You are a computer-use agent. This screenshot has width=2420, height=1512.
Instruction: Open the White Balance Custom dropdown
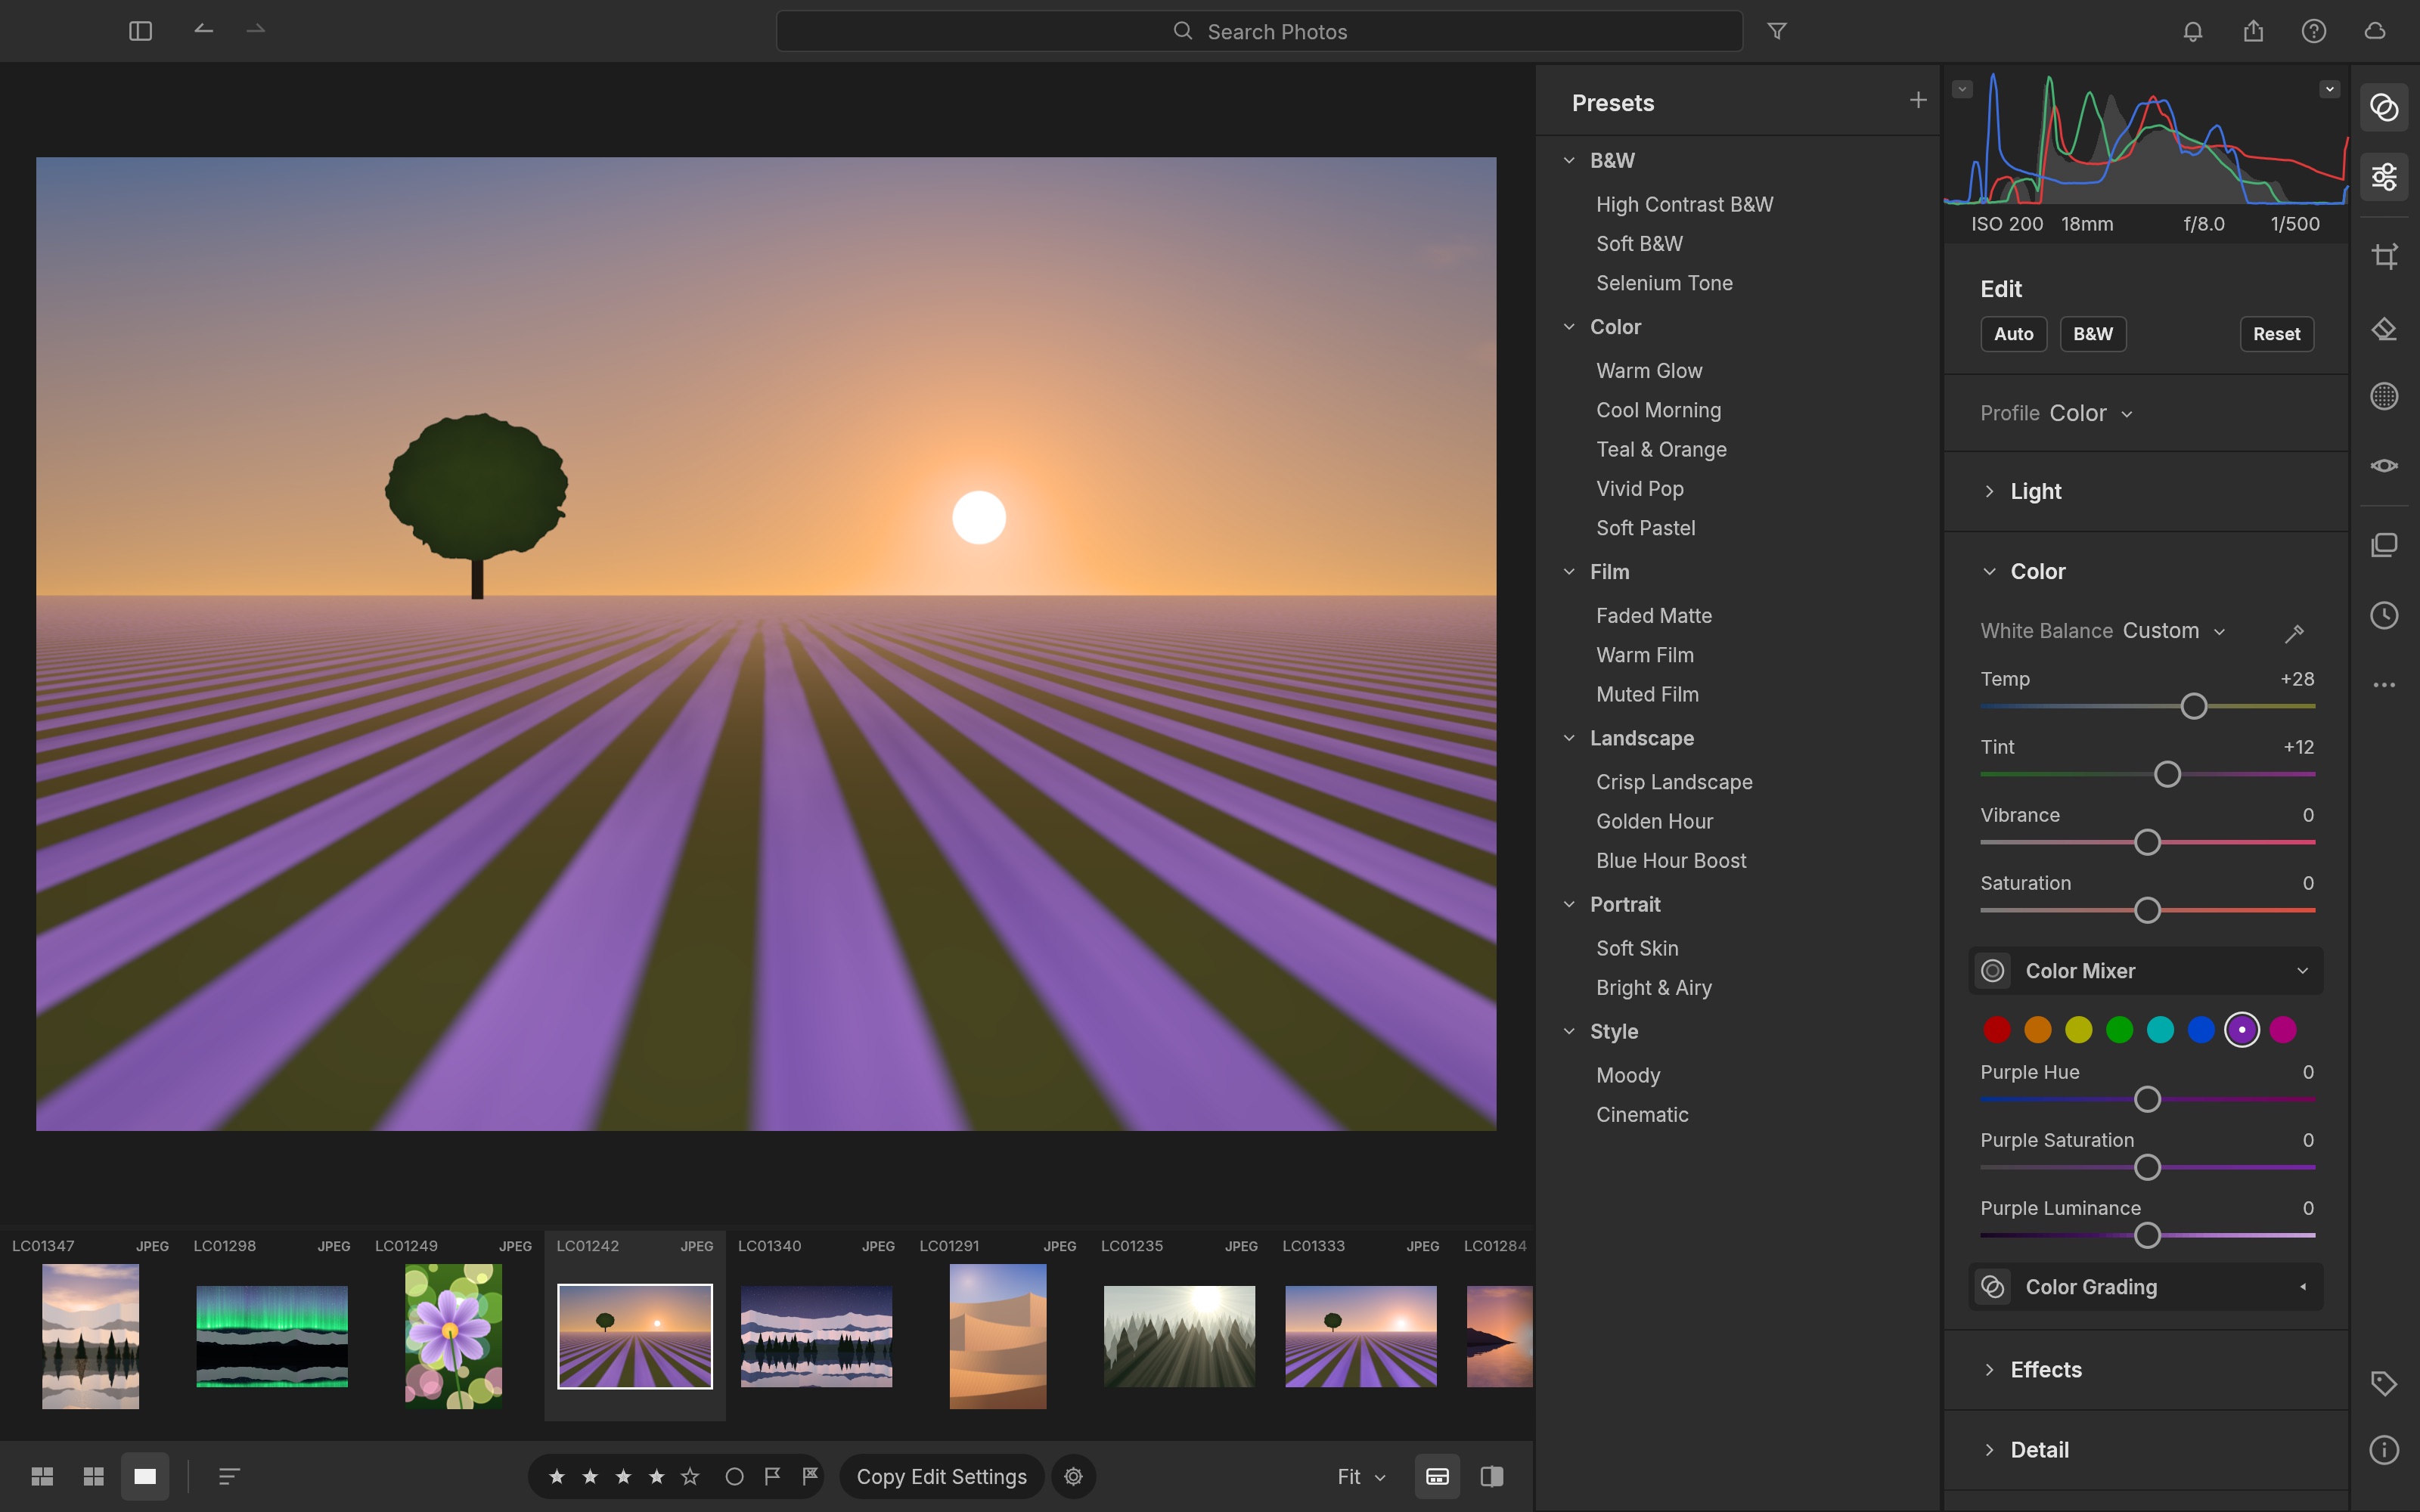coord(2173,631)
